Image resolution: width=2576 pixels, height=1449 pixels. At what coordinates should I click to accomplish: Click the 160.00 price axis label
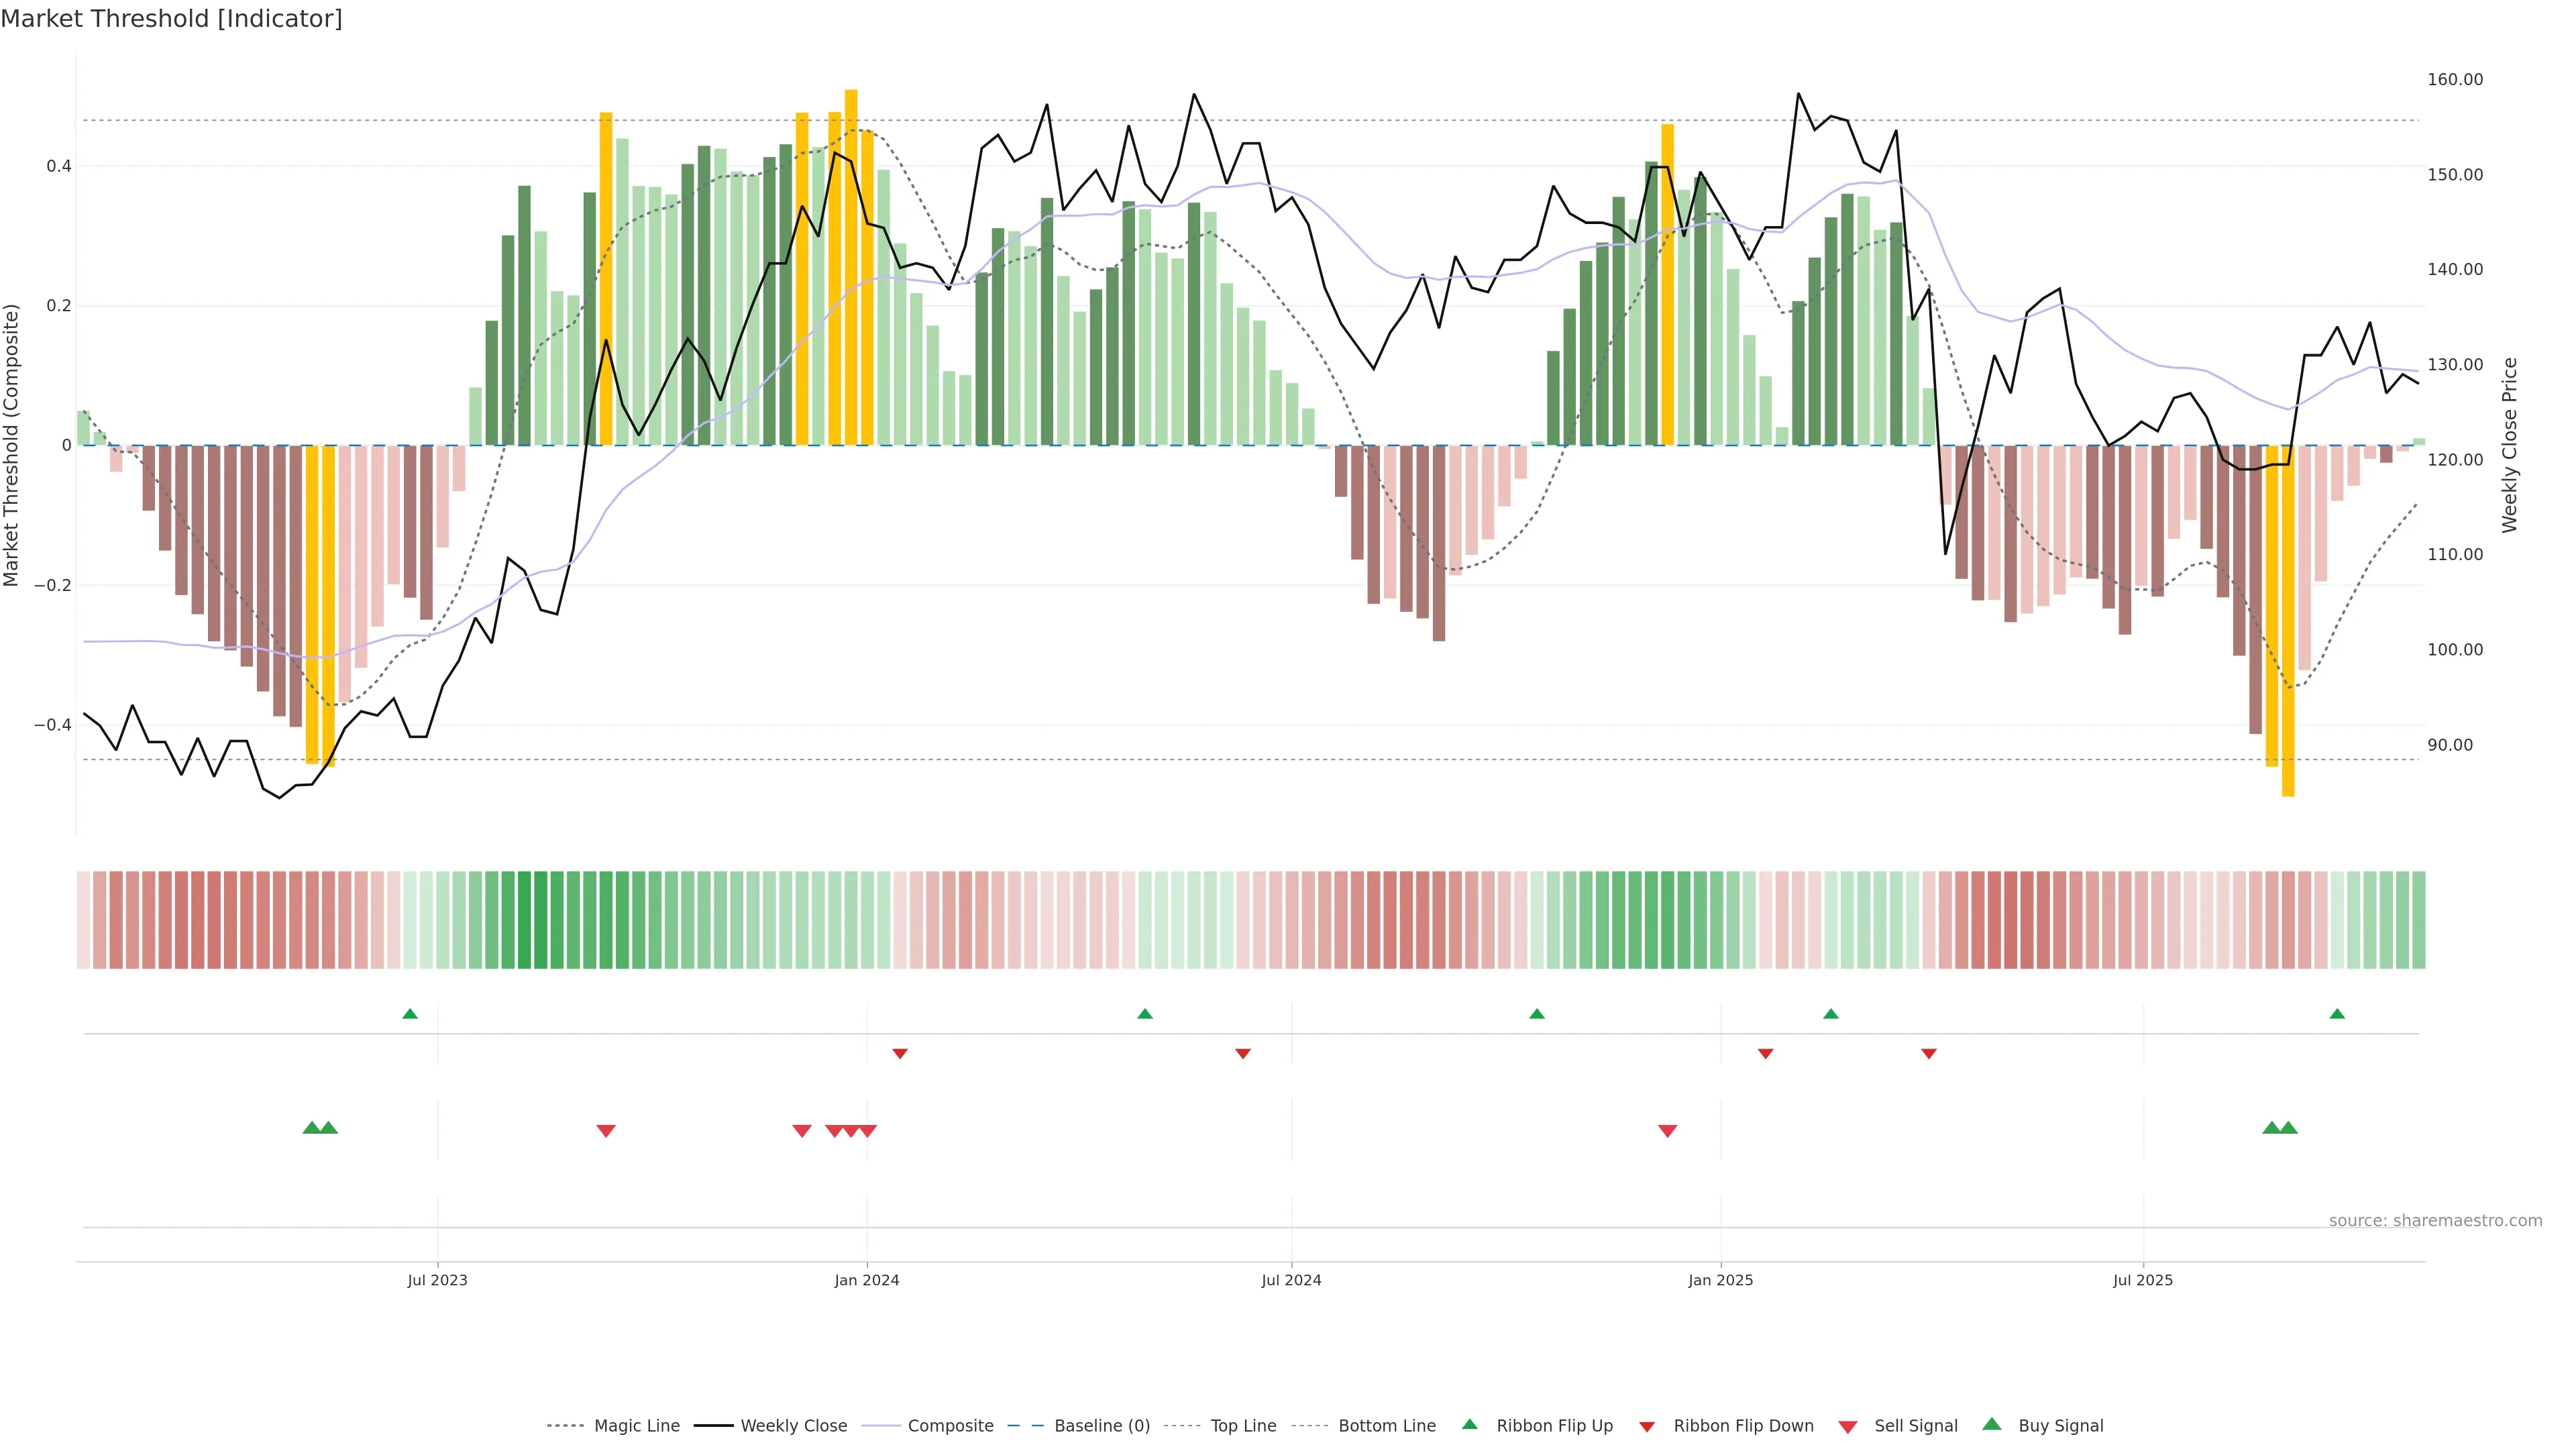(2455, 80)
